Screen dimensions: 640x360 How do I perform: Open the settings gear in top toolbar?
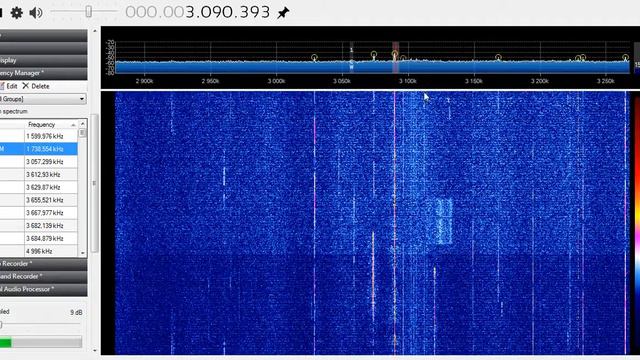pyautogui.click(x=16, y=13)
